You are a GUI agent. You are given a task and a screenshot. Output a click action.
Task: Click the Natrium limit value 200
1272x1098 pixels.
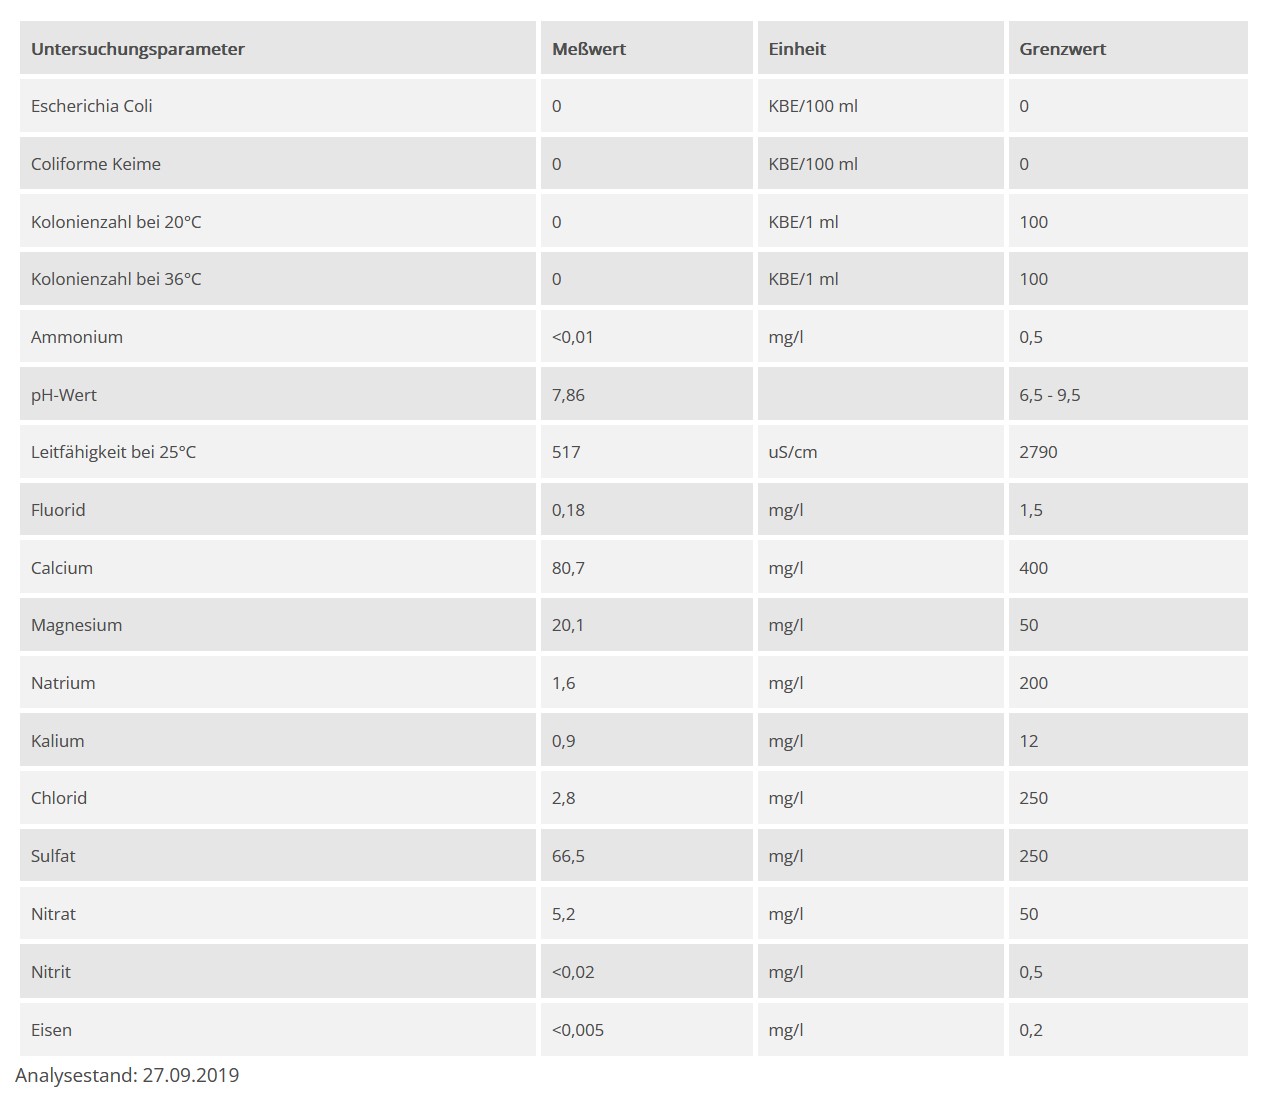tap(1034, 683)
